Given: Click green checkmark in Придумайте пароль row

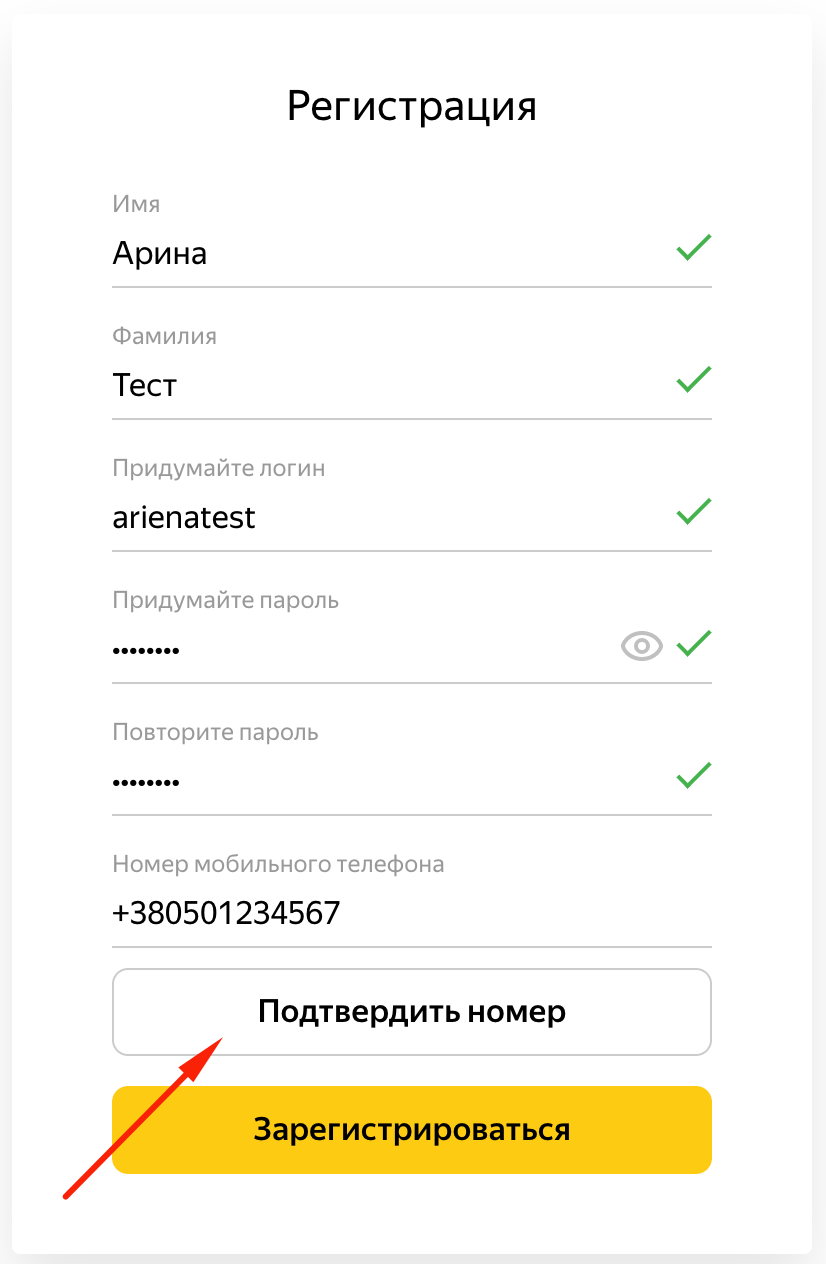Looking at the screenshot, I should [x=693, y=643].
